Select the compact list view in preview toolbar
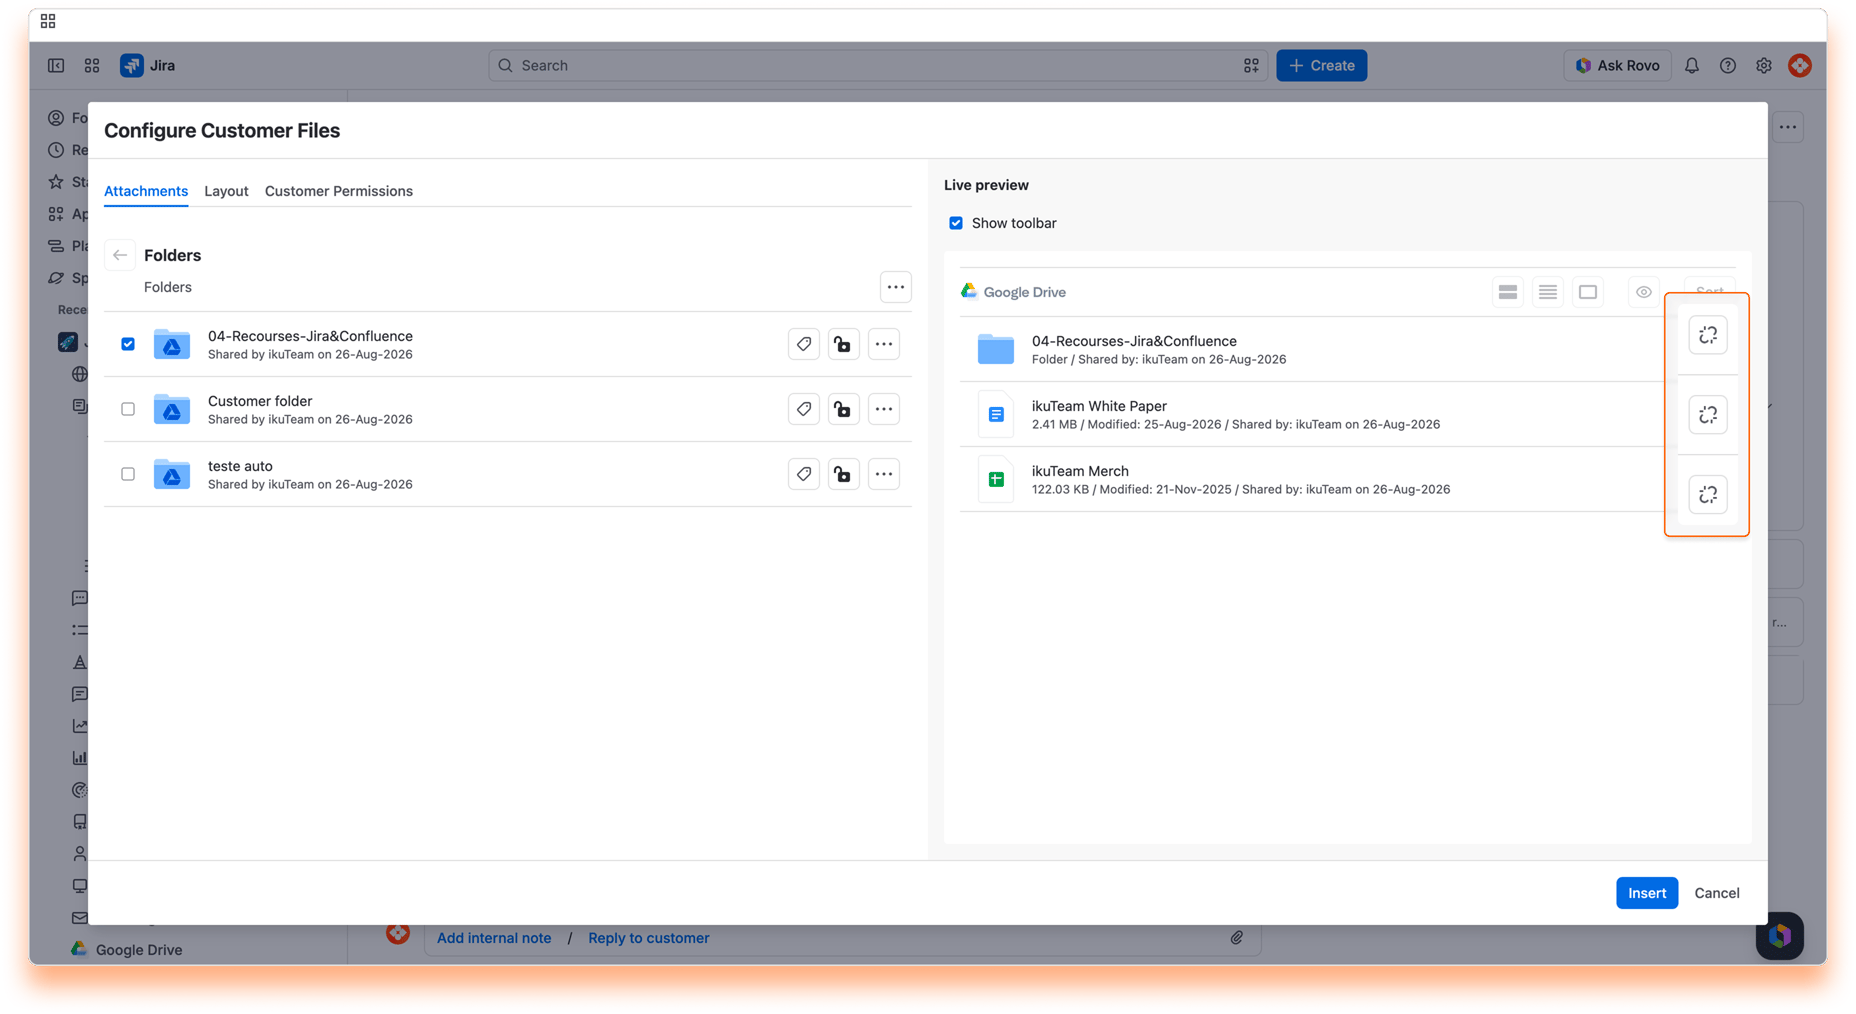The image size is (1856, 1014). pyautogui.click(x=1548, y=292)
